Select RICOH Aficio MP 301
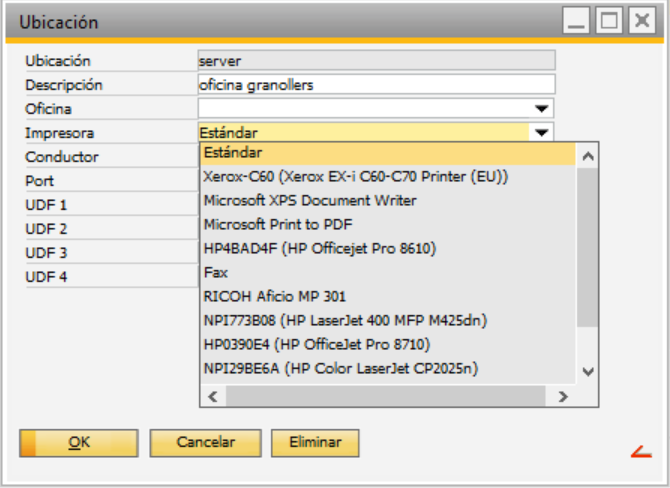This screenshot has height=488, width=670. click(x=388, y=296)
